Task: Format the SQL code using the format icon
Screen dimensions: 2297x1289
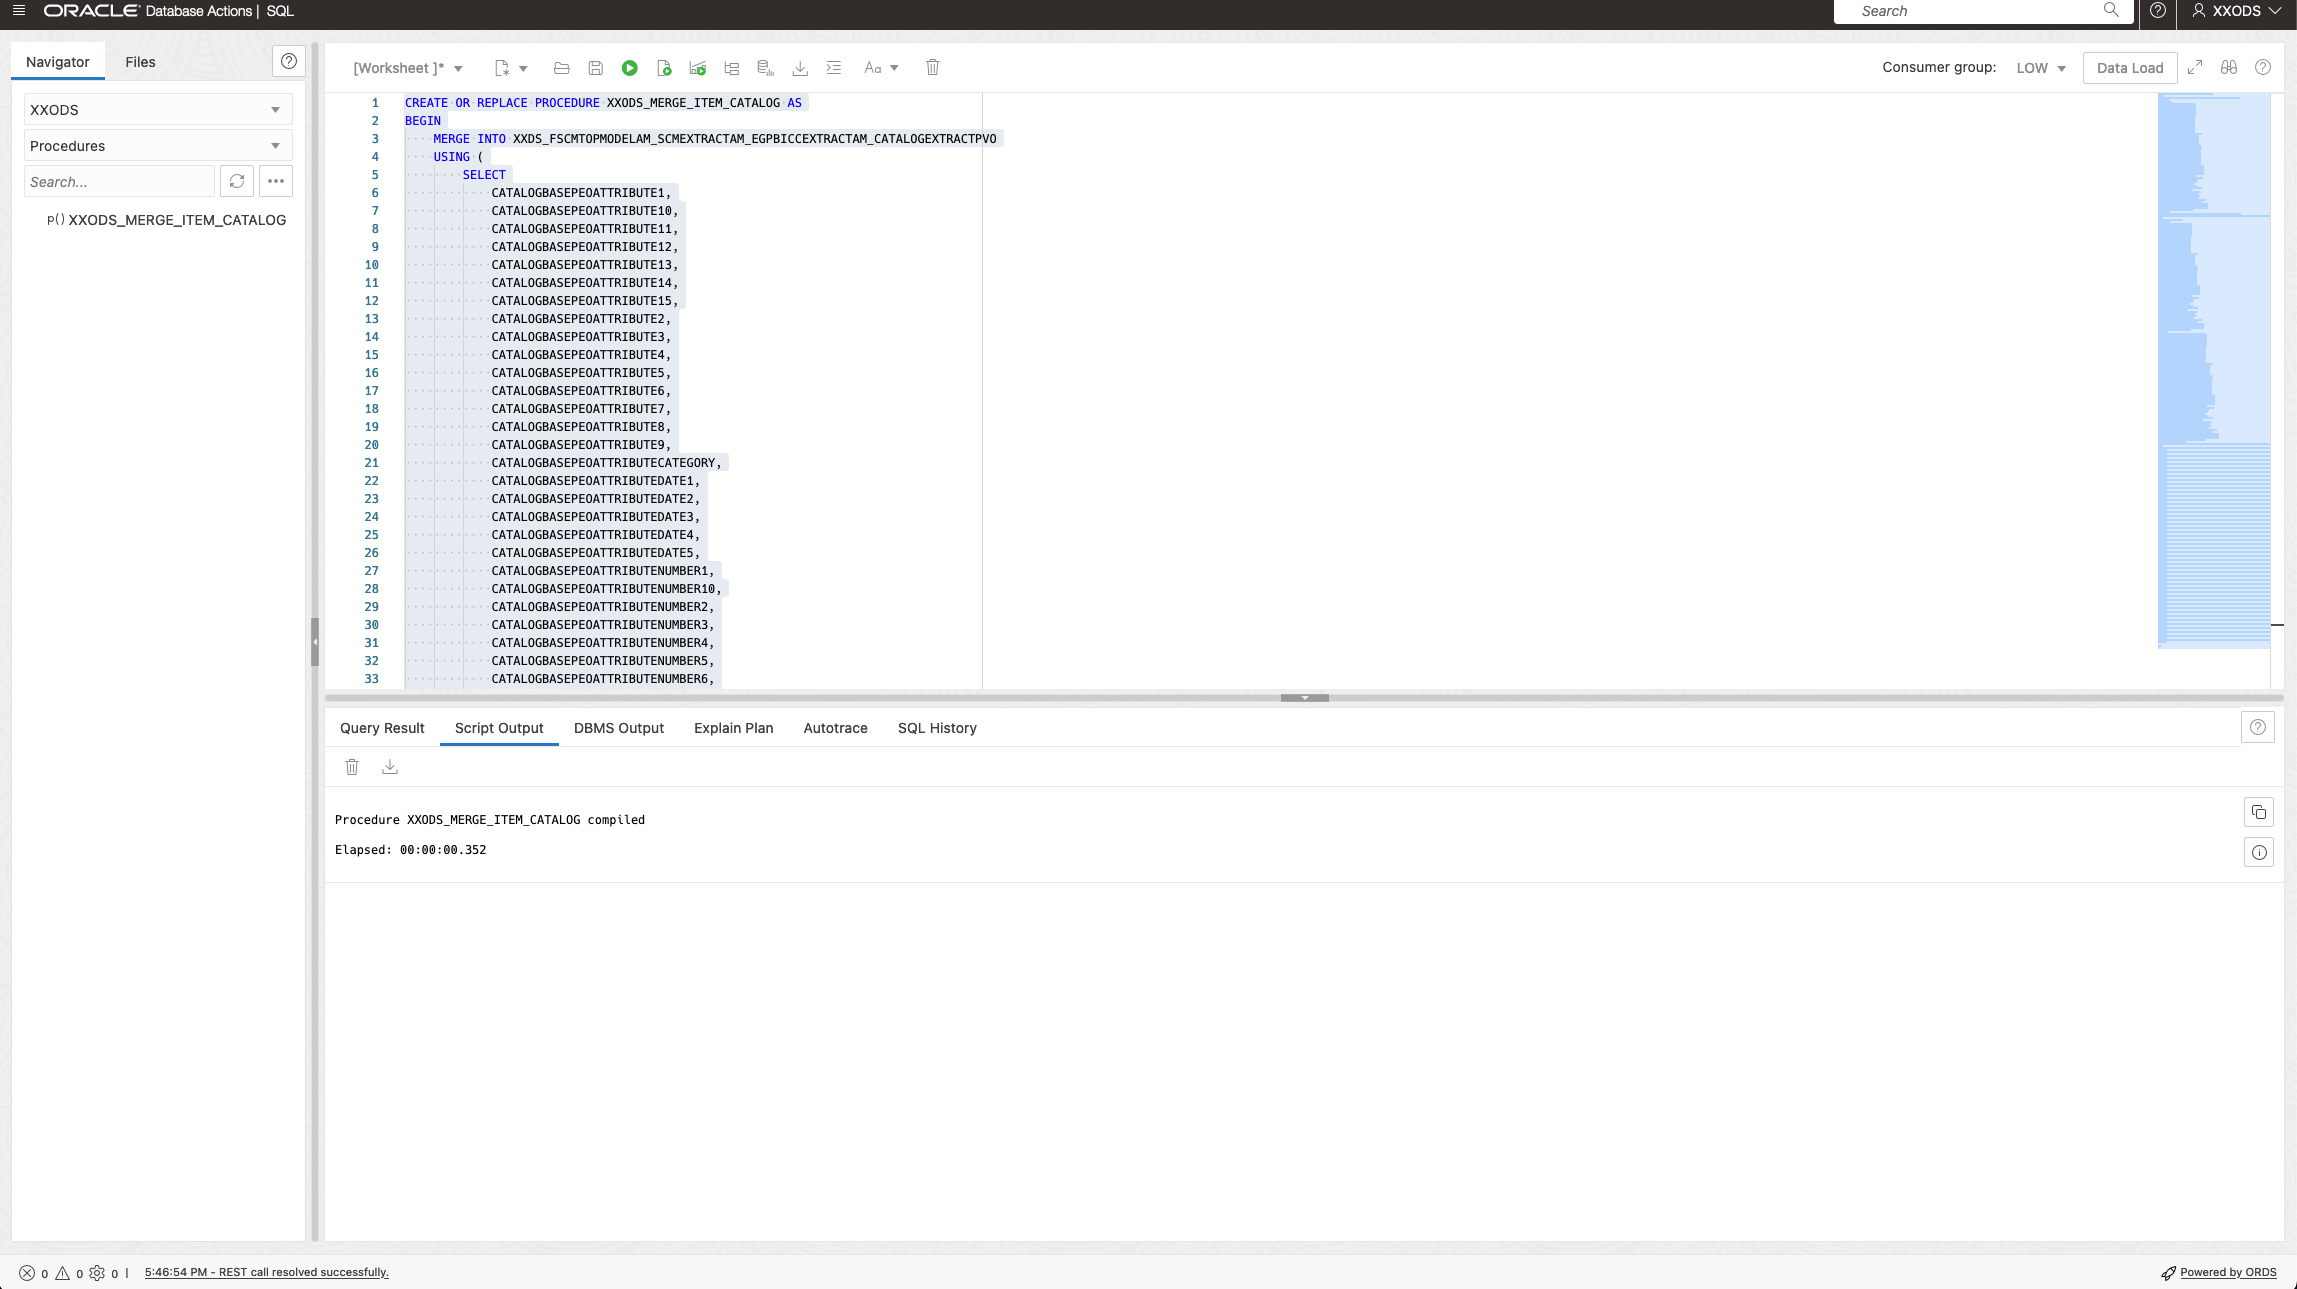Action: (833, 67)
